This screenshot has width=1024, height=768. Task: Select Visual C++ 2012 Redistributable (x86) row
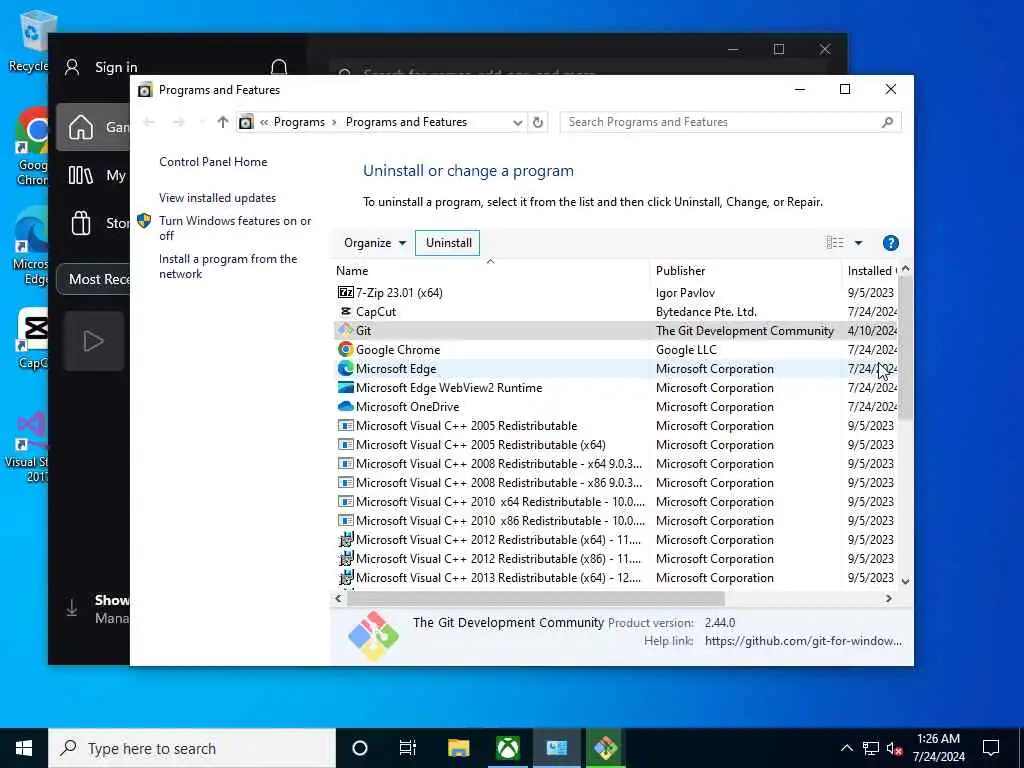tap(614, 558)
